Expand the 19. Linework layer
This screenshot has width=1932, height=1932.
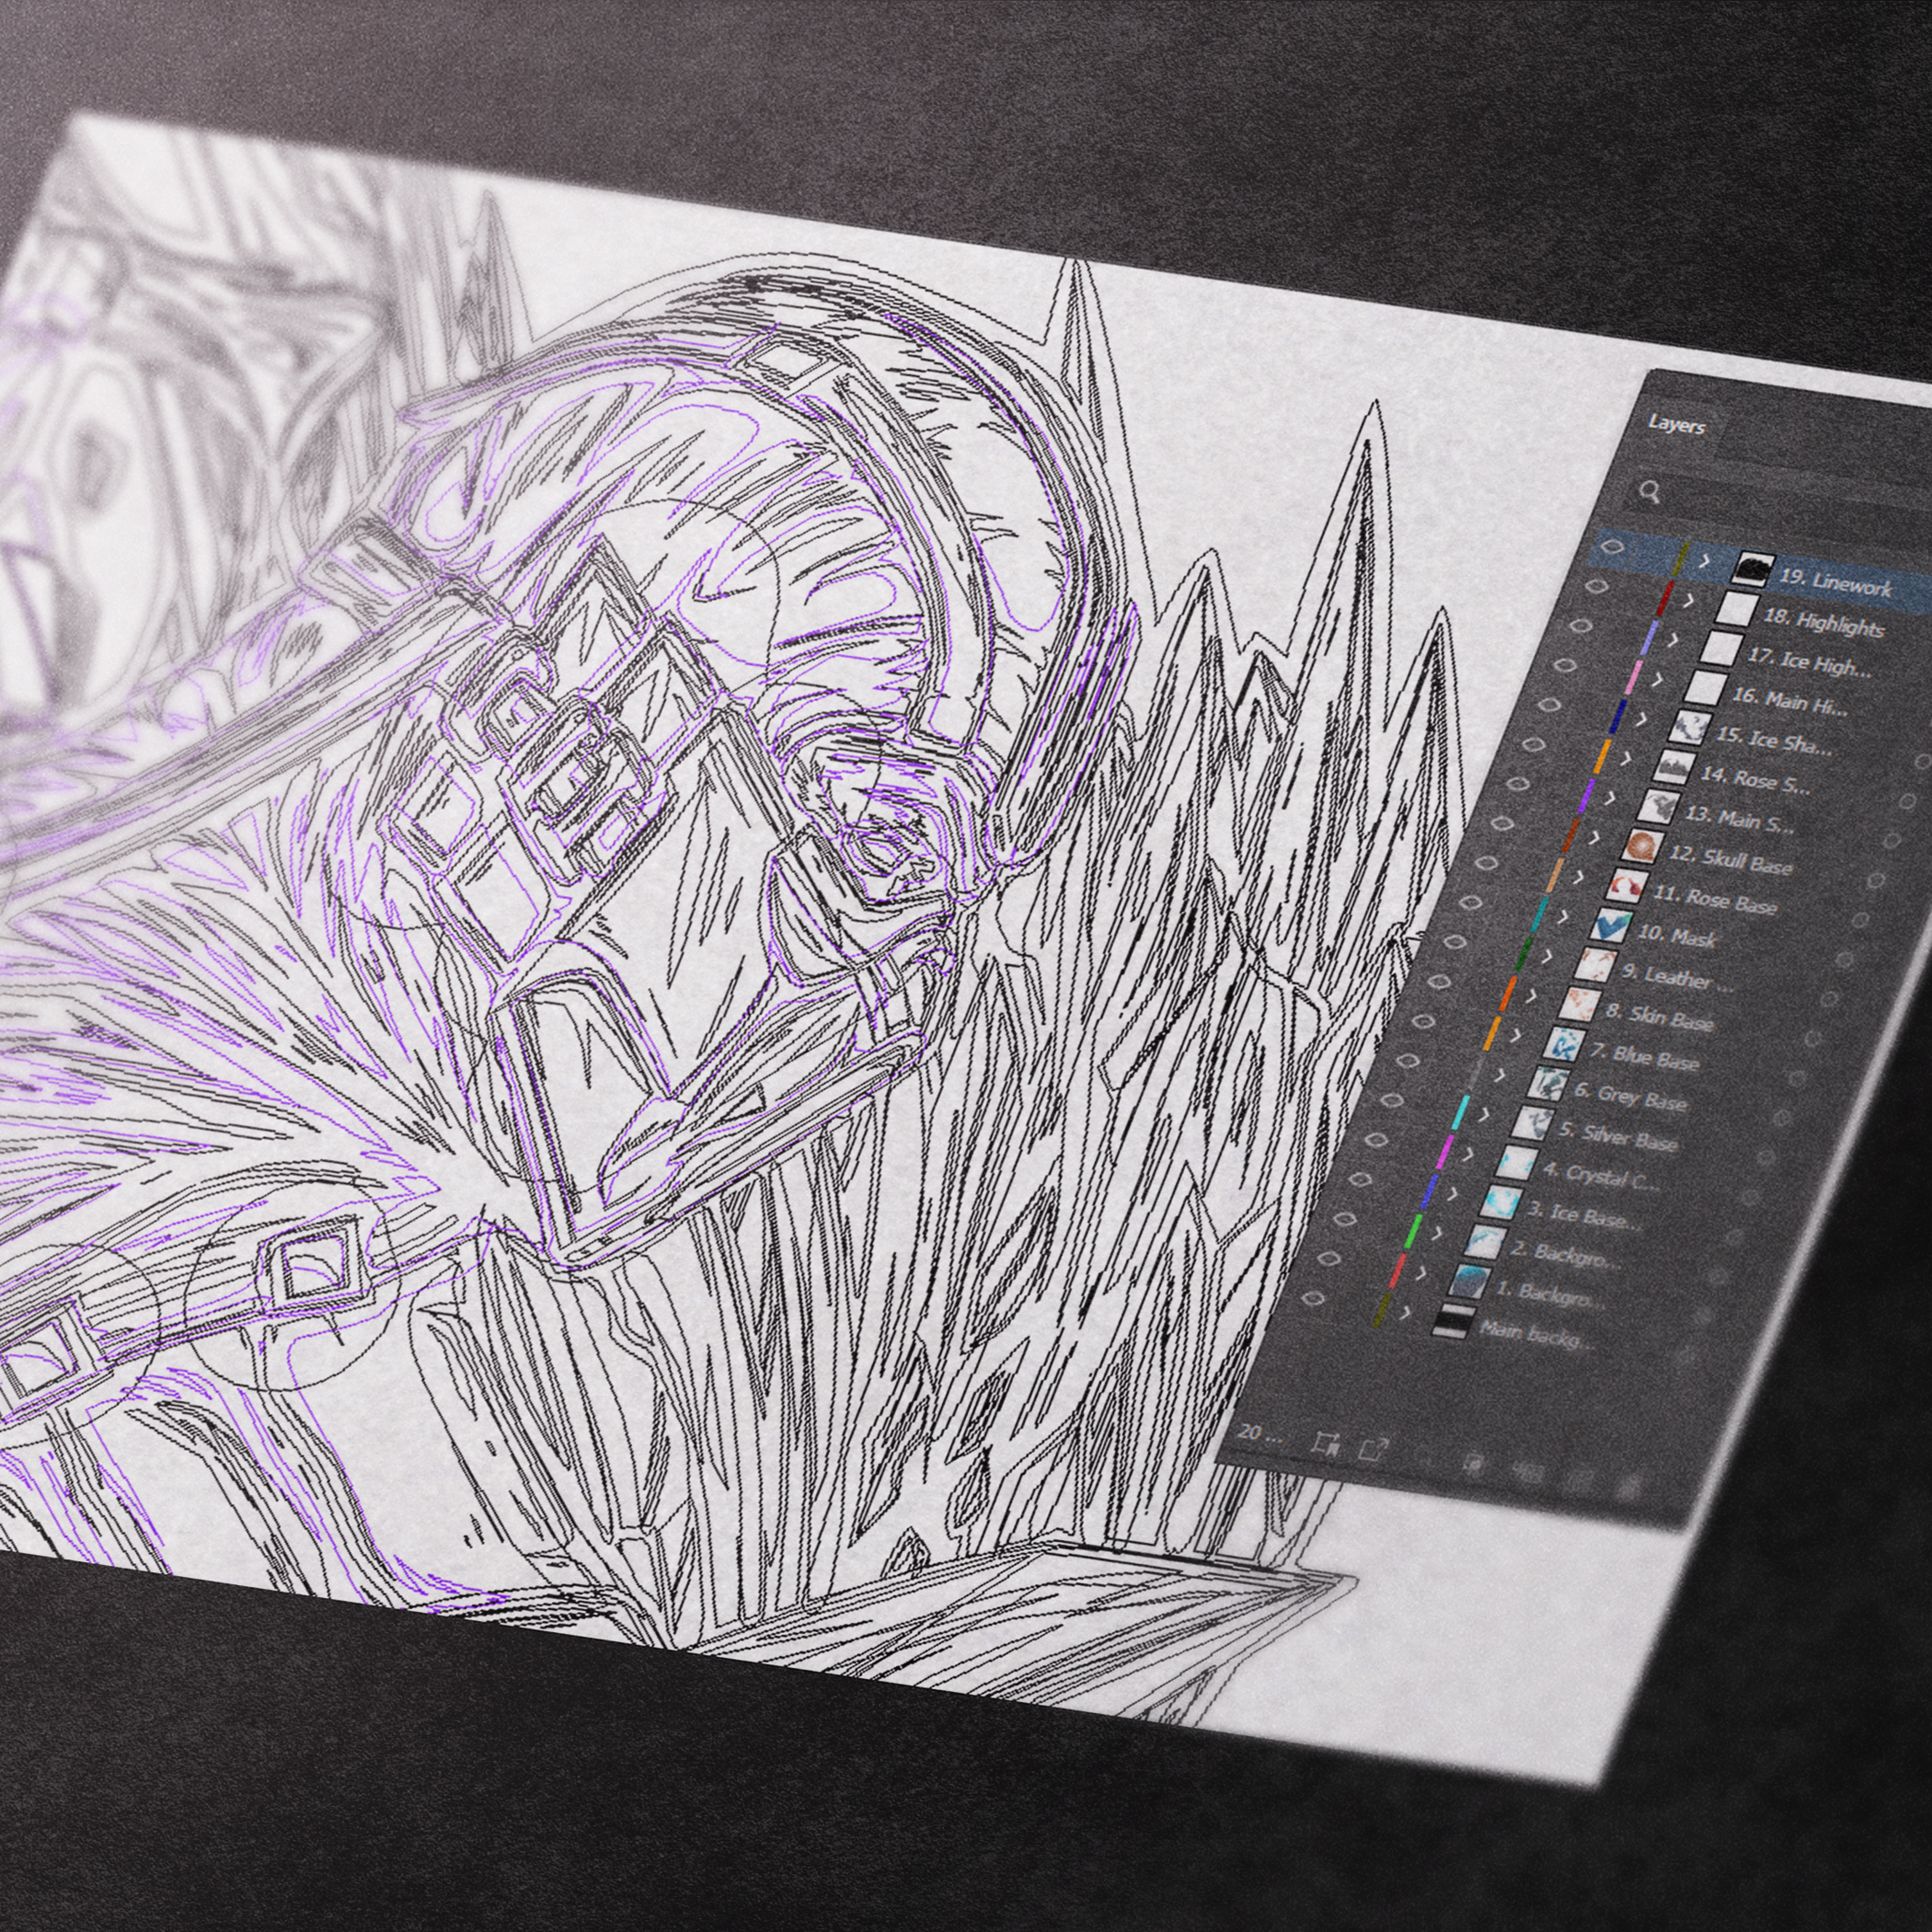click(x=1705, y=562)
